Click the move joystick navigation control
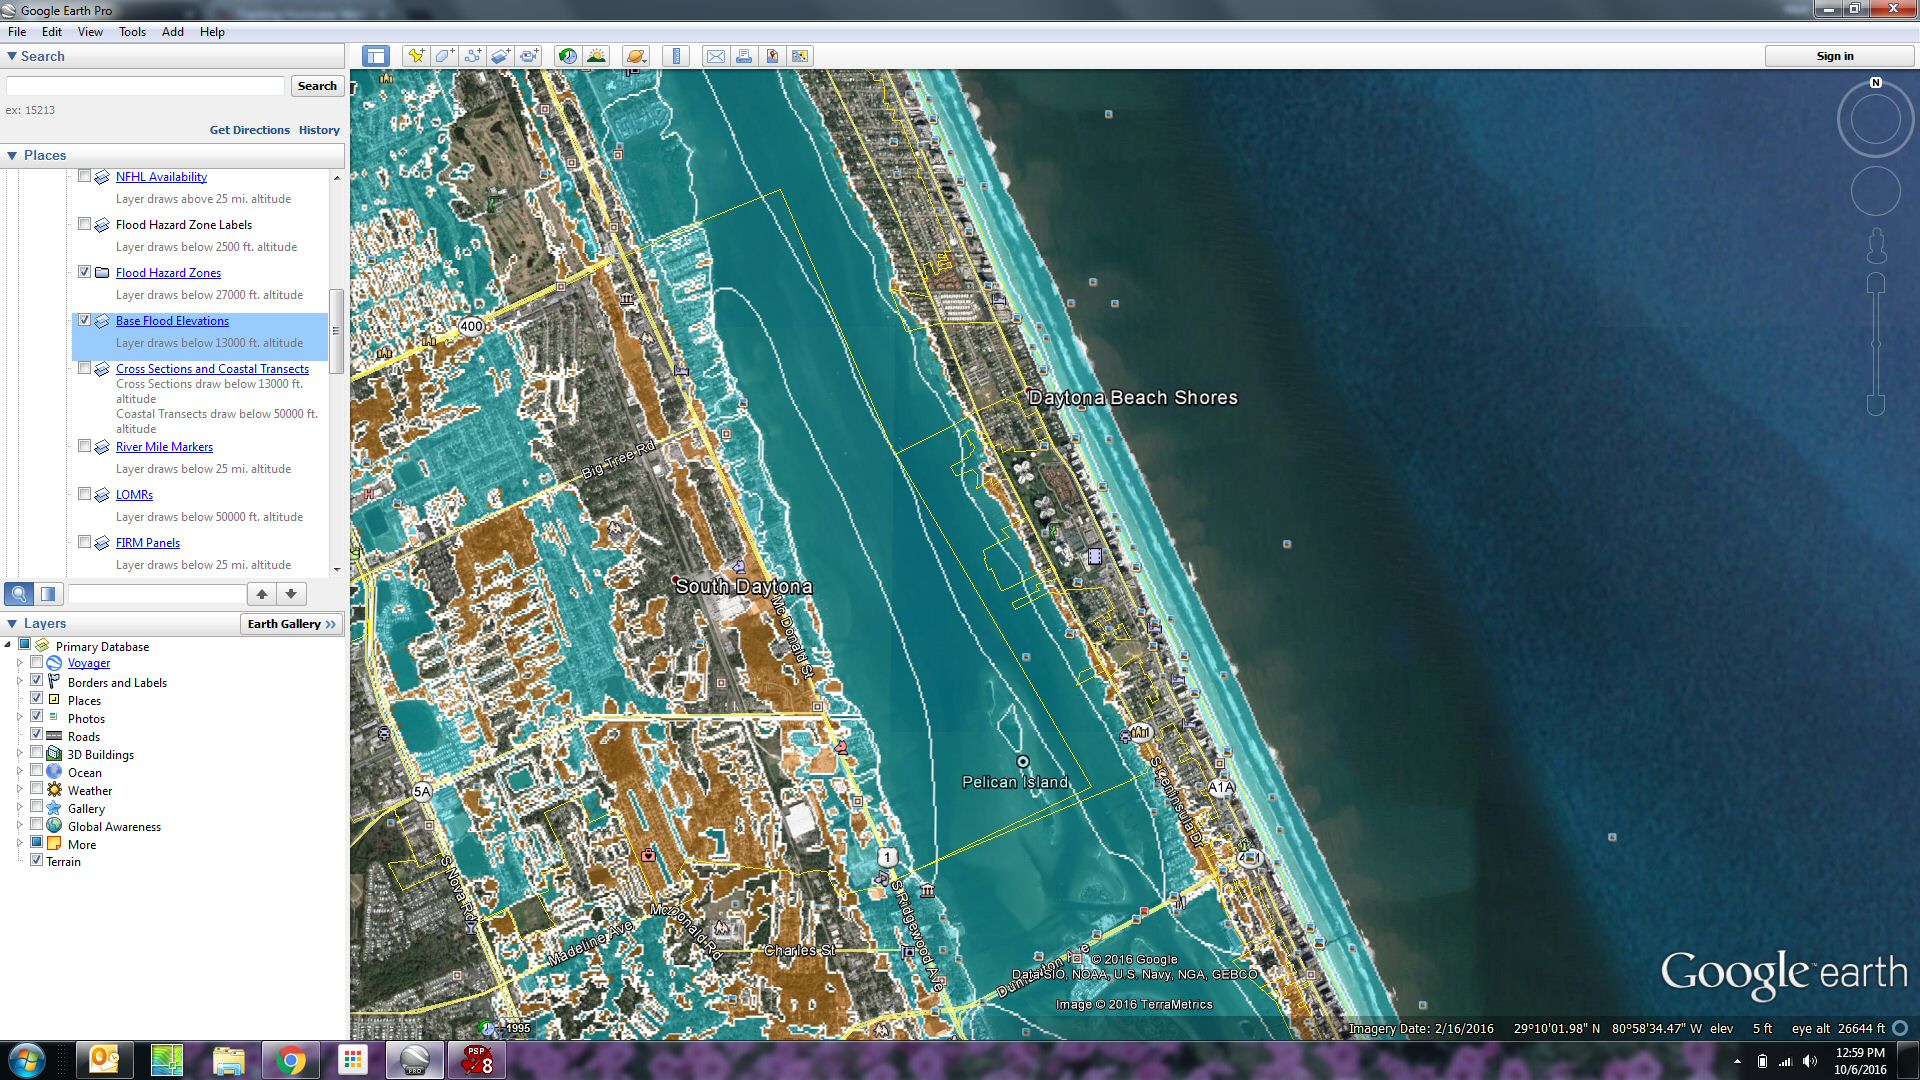The image size is (1920, 1080). [x=1875, y=191]
